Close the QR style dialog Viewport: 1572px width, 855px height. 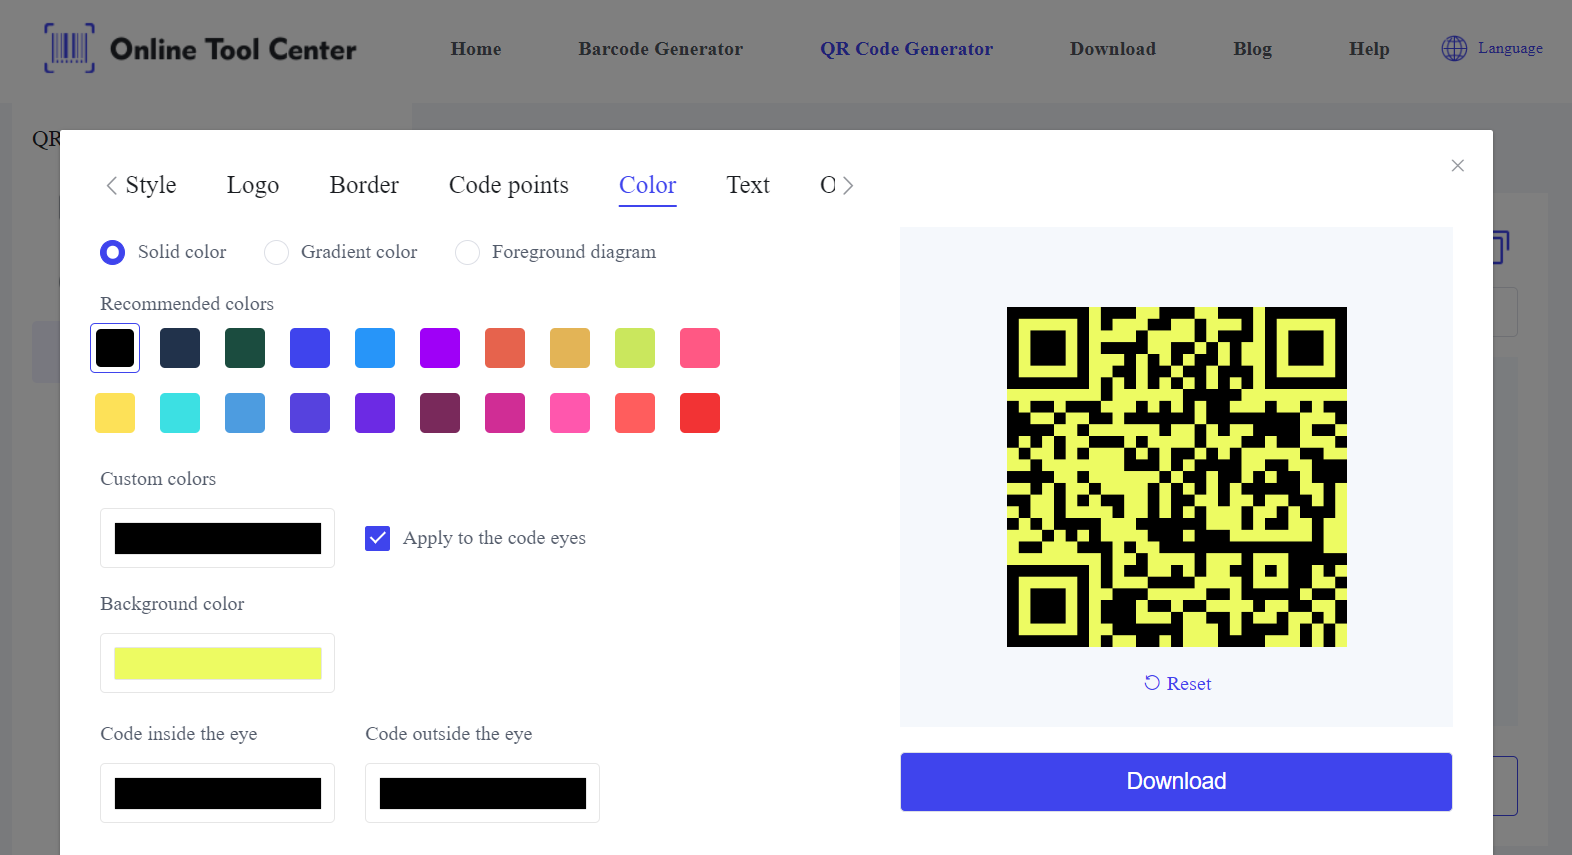pyautogui.click(x=1457, y=166)
